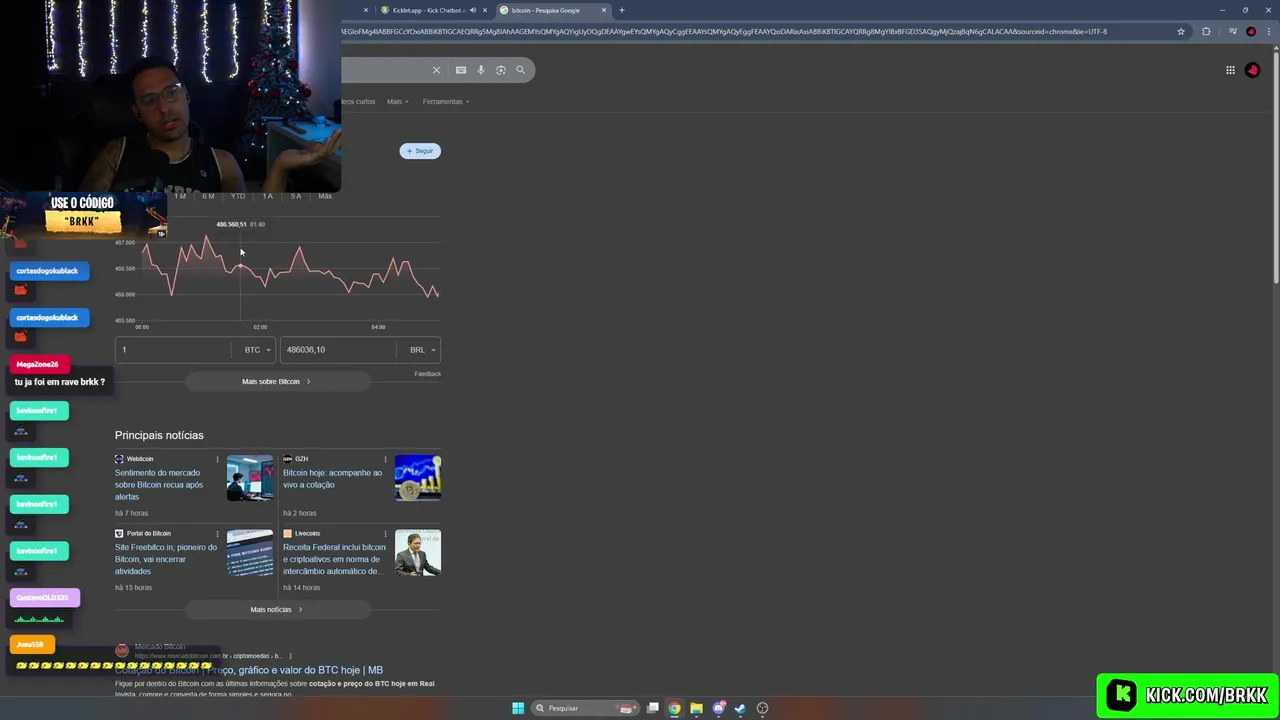Click the Portal do Bitcoin thumbnail image
This screenshot has width=1280, height=720.
(250, 552)
